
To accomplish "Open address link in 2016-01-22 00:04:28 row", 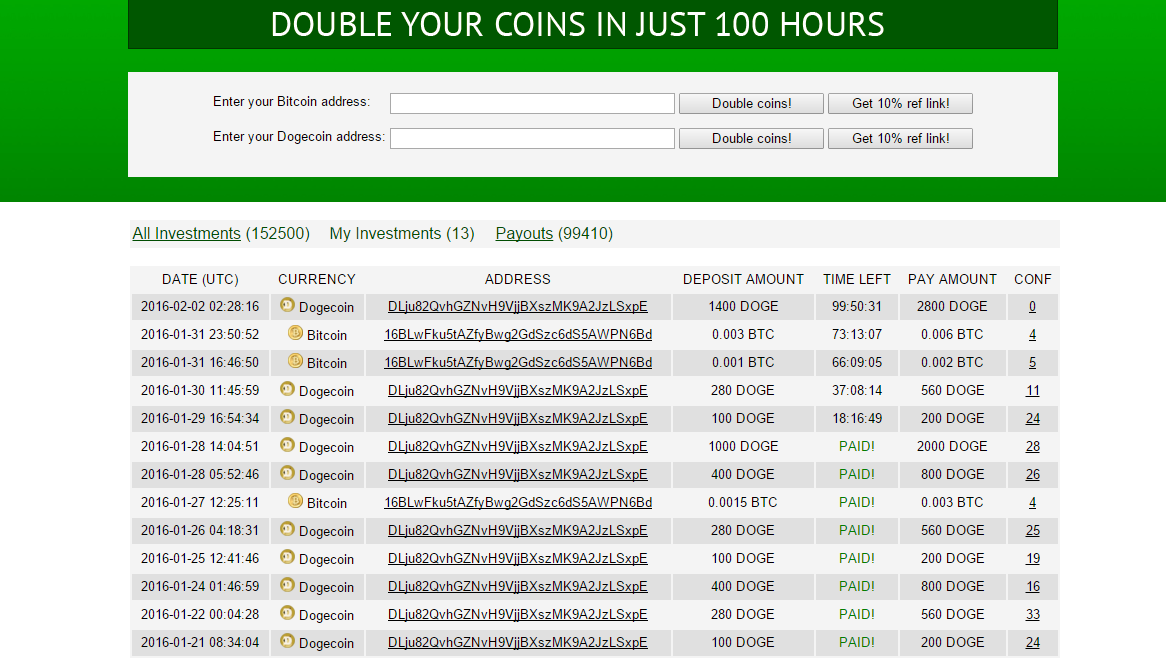I will (518, 614).
